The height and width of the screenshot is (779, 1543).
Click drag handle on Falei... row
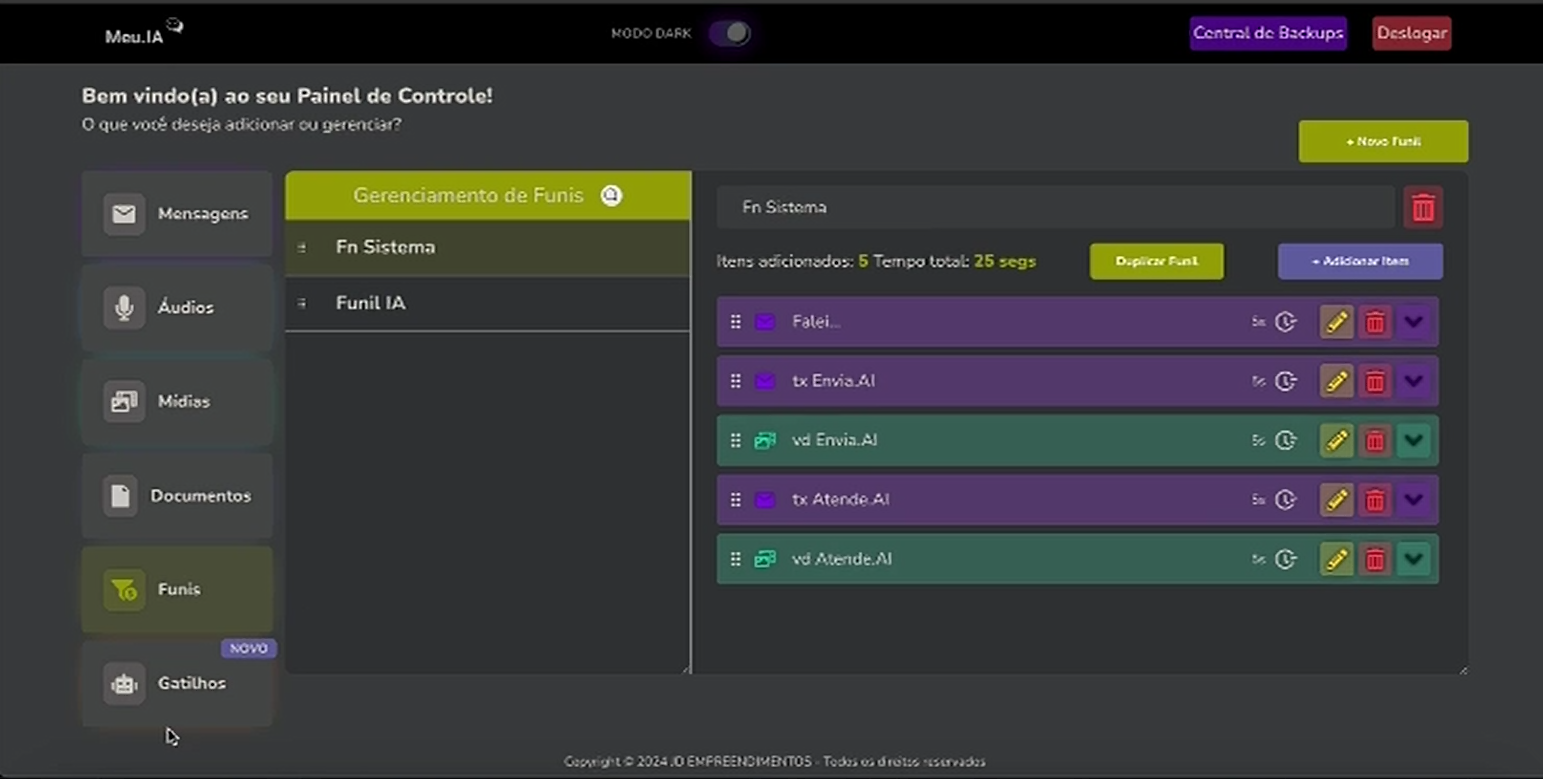point(735,322)
